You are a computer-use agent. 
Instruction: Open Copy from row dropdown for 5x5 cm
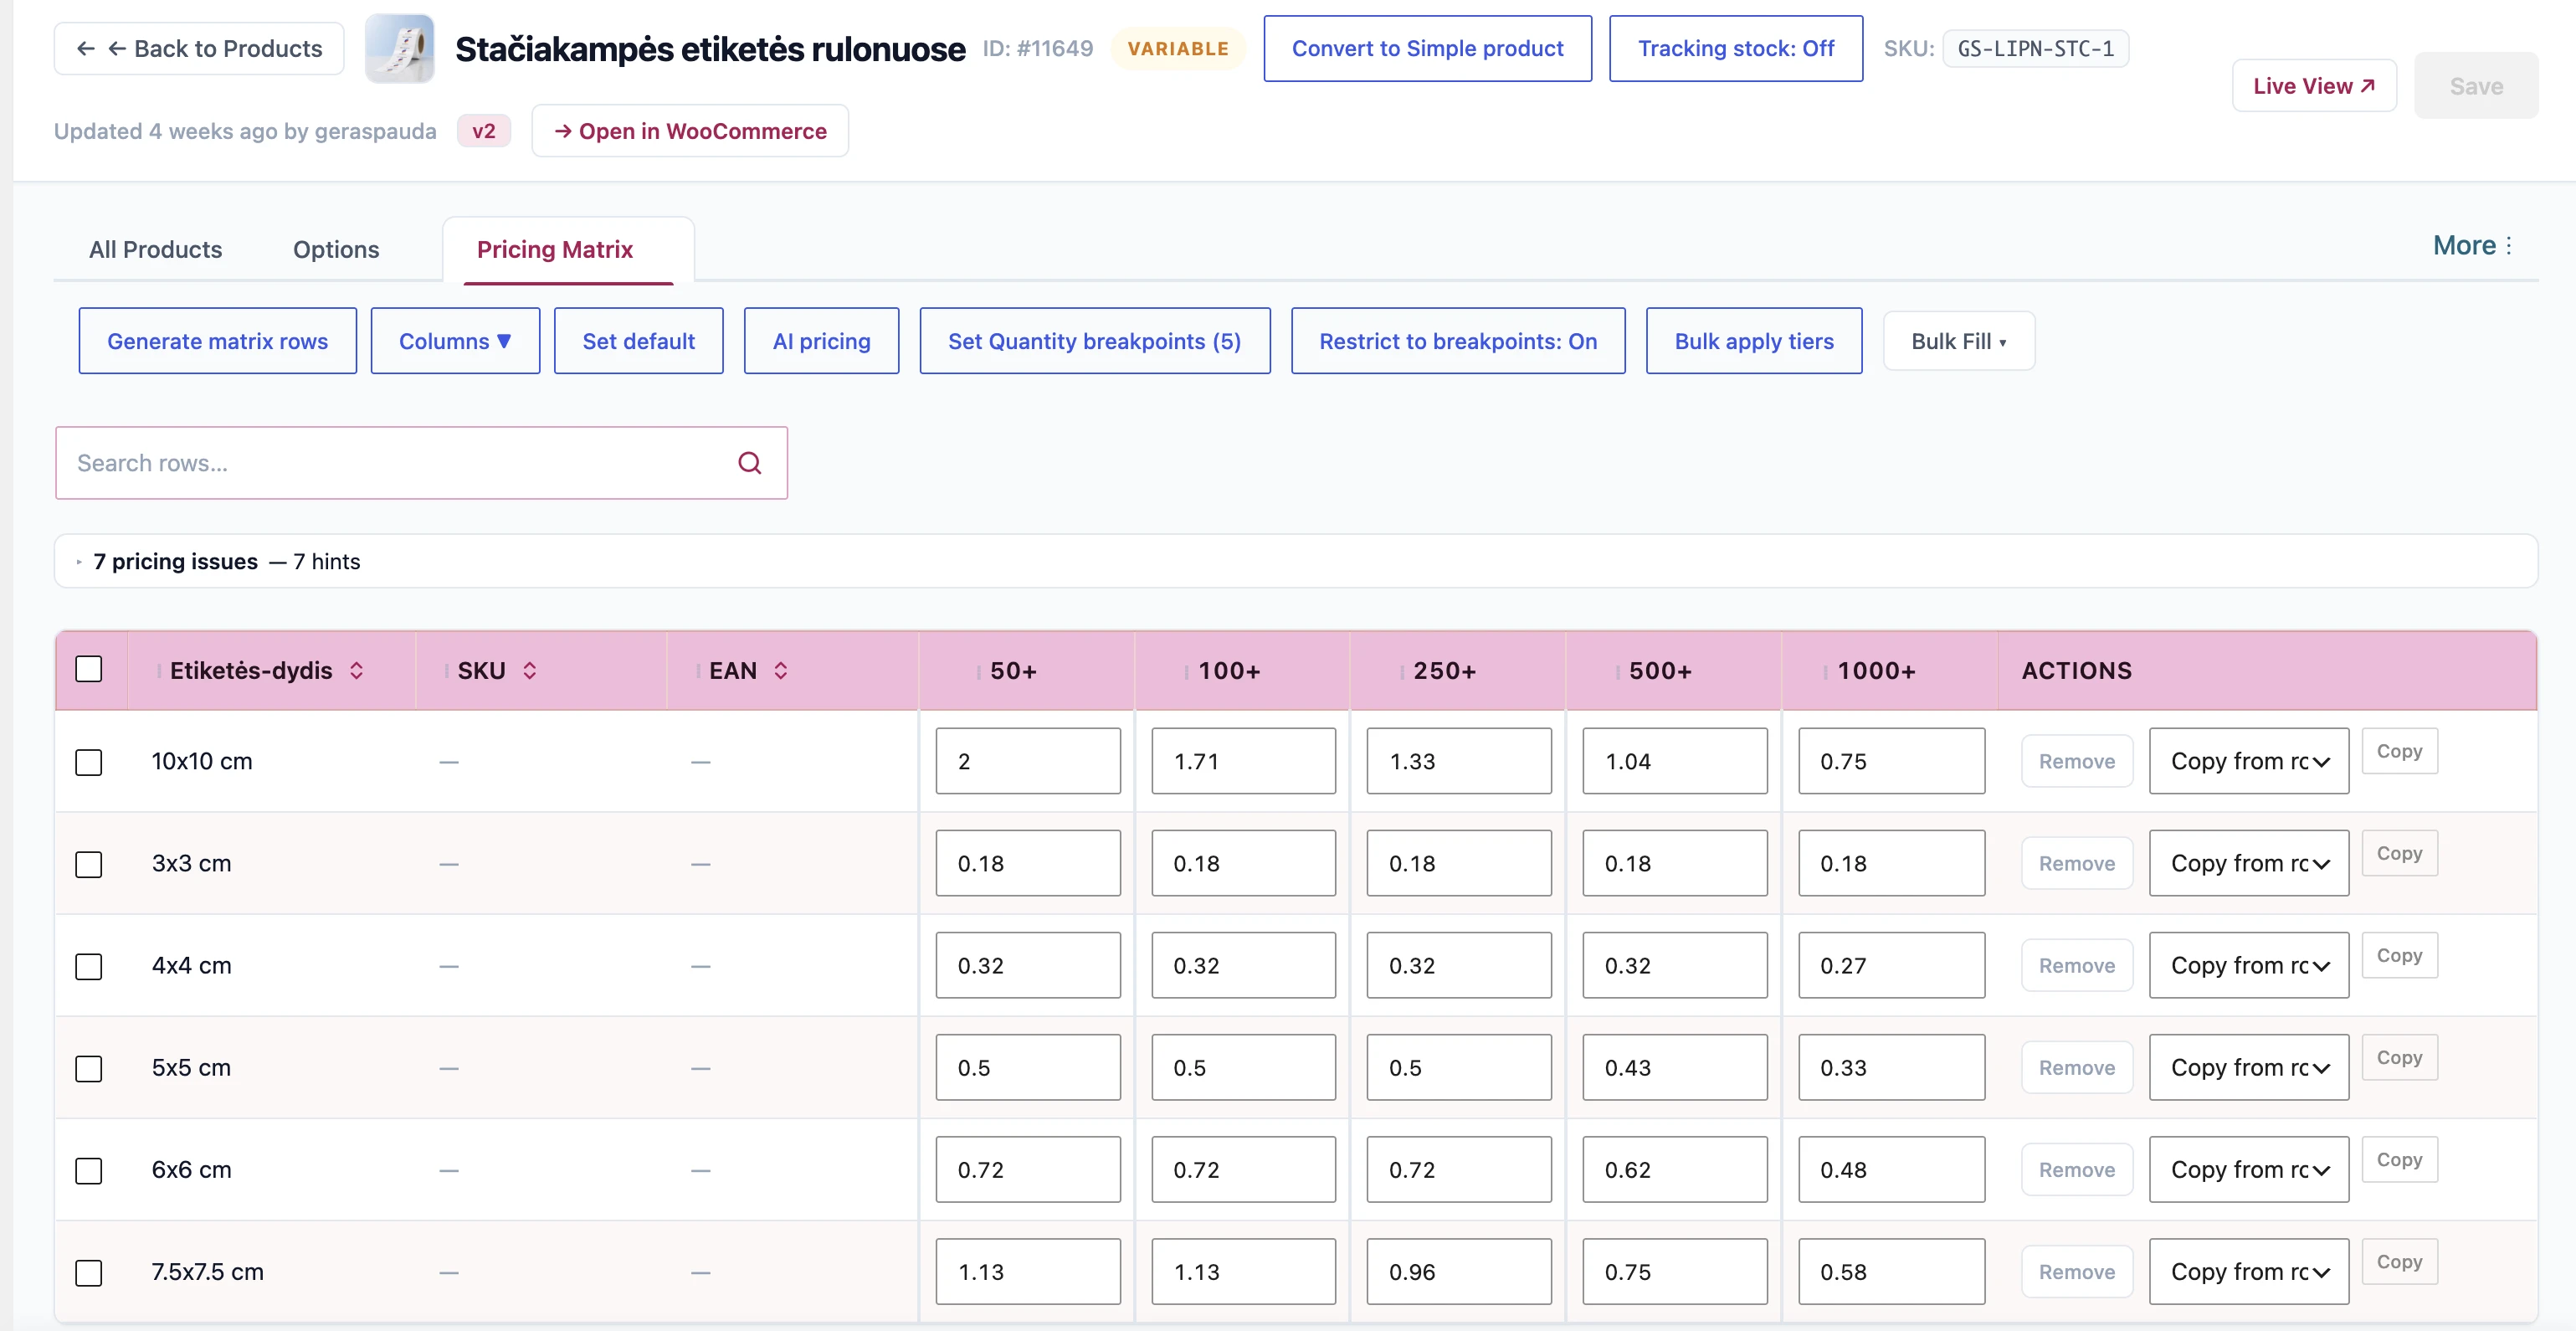2249,1067
